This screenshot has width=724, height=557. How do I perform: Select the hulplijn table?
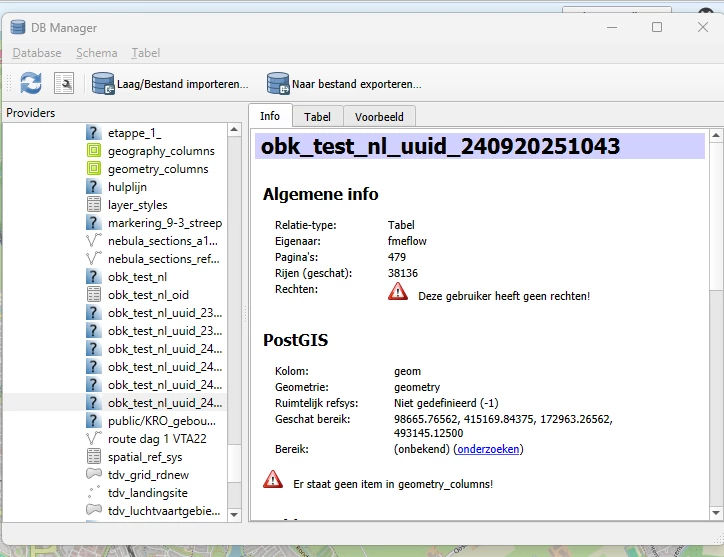(127, 187)
